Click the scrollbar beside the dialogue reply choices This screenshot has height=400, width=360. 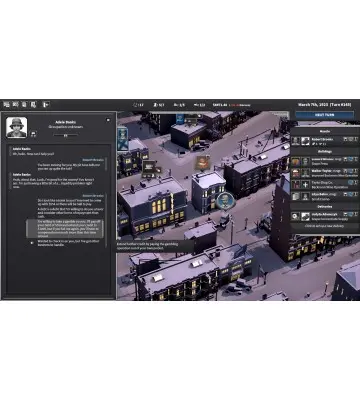tap(106, 220)
